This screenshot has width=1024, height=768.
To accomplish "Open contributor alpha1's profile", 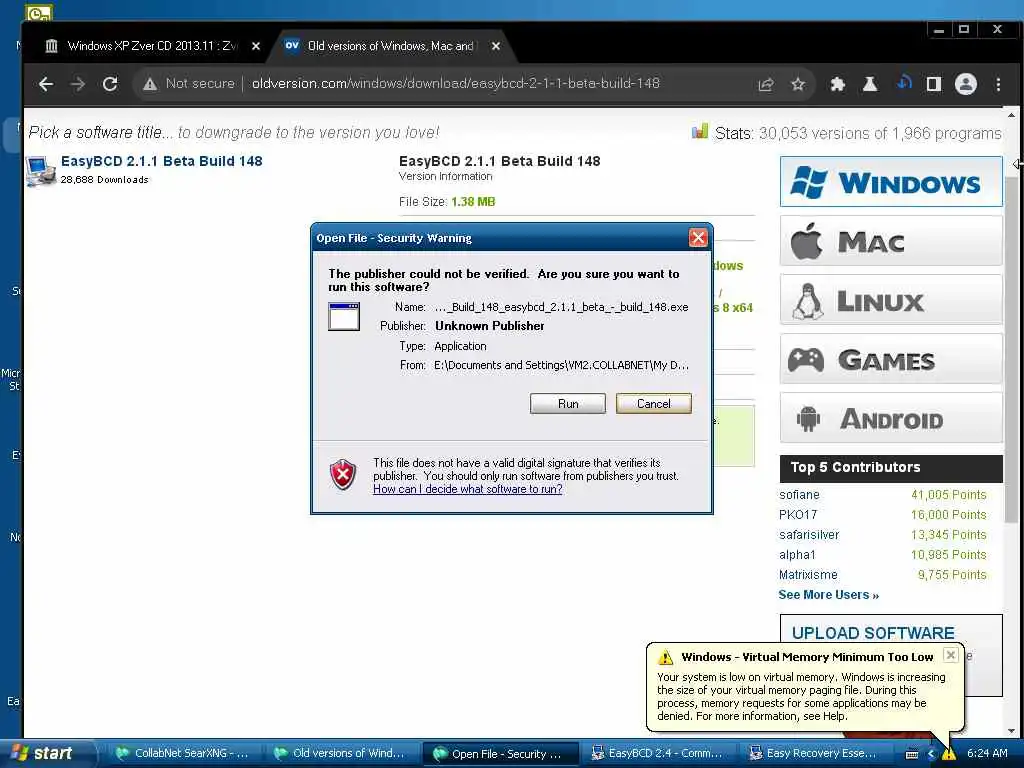I will [x=797, y=555].
